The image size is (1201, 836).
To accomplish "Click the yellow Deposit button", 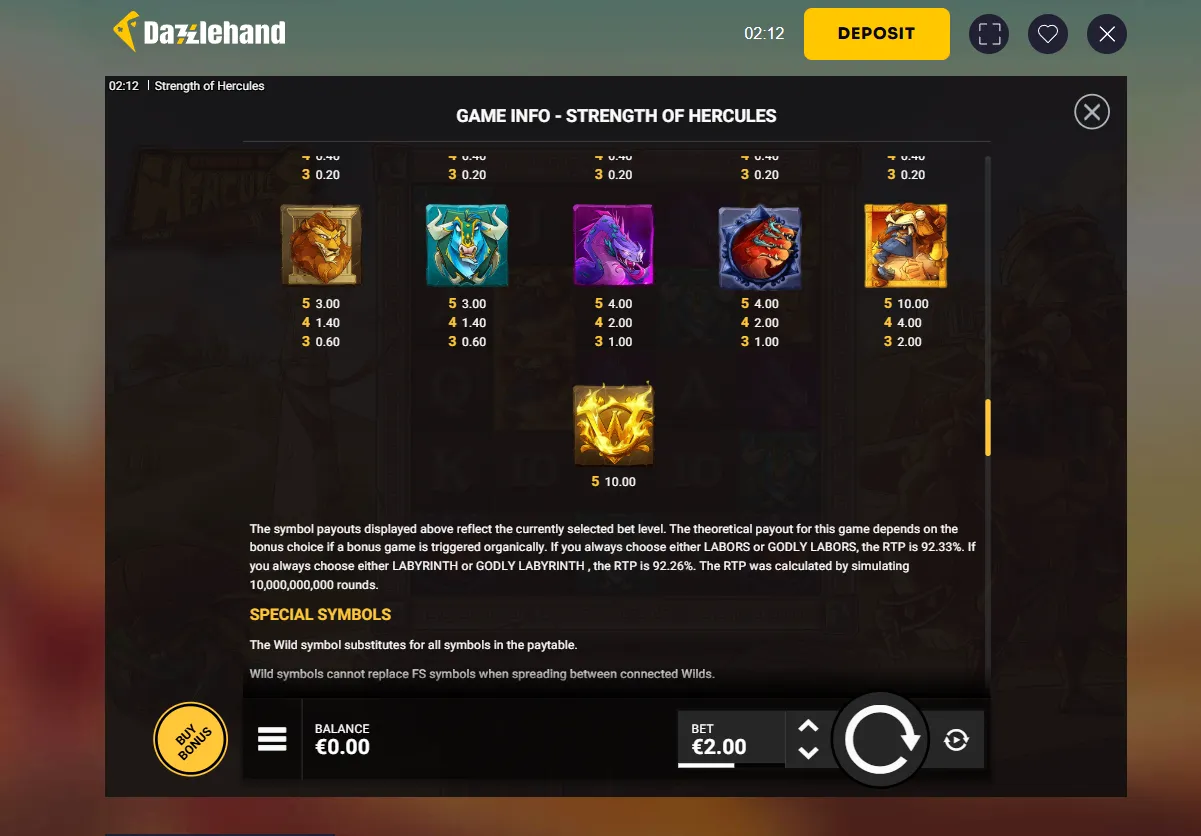I will pos(876,33).
